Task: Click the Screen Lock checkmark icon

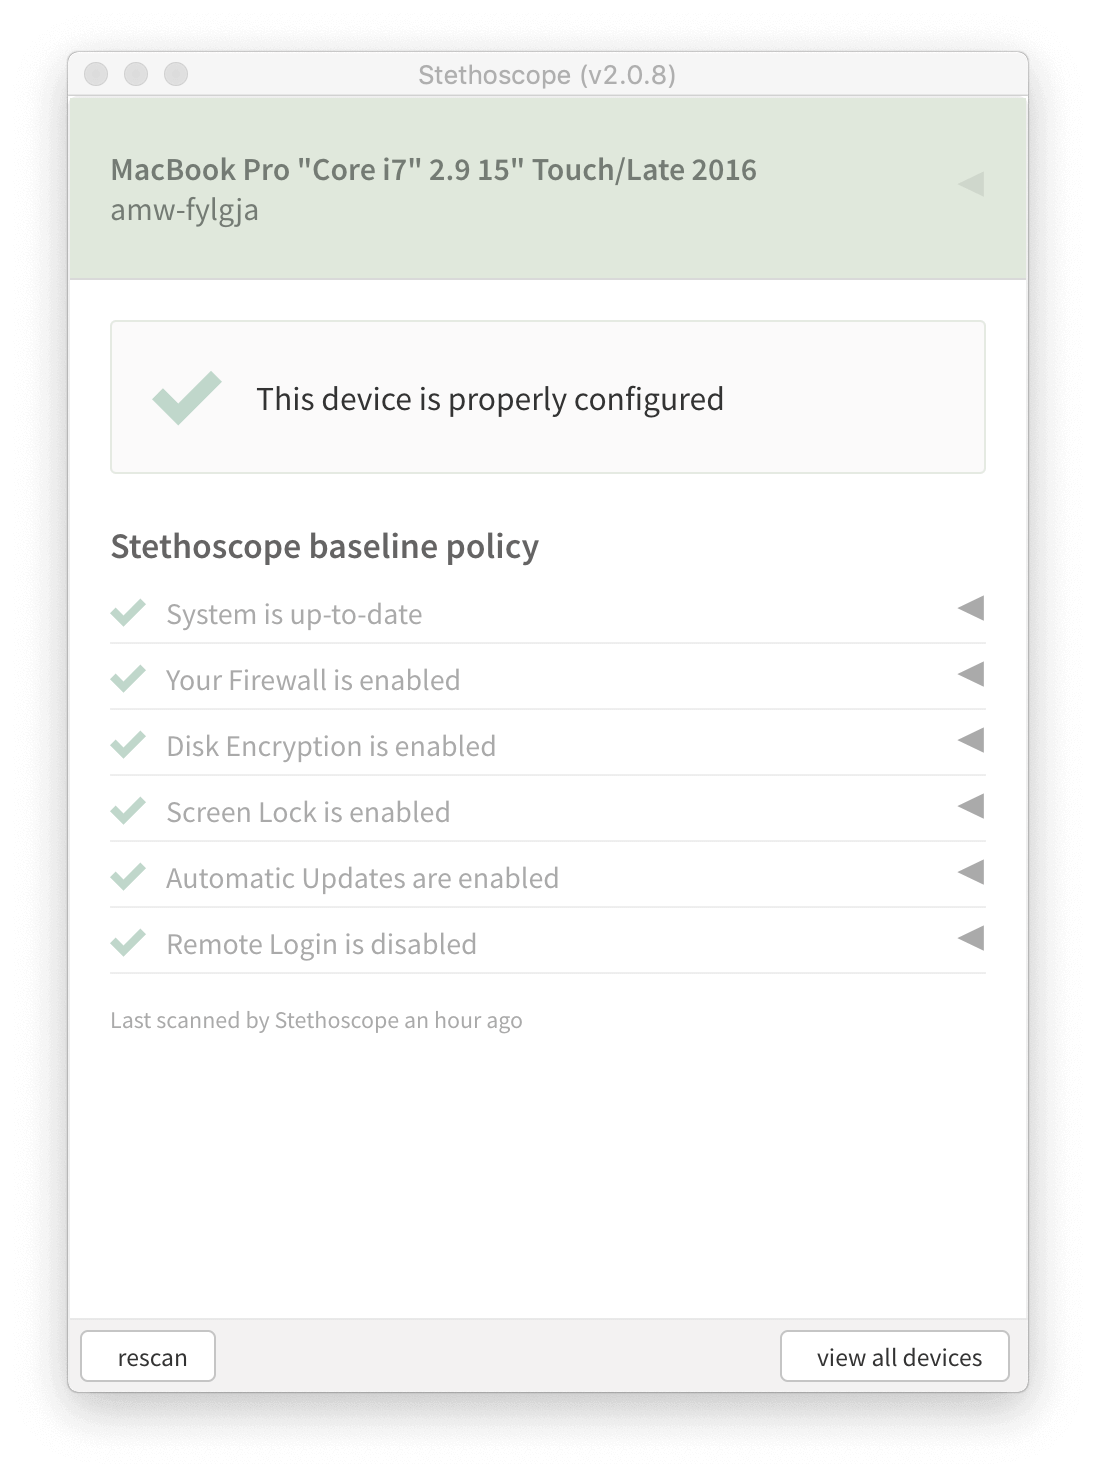Action: pyautogui.click(x=128, y=811)
